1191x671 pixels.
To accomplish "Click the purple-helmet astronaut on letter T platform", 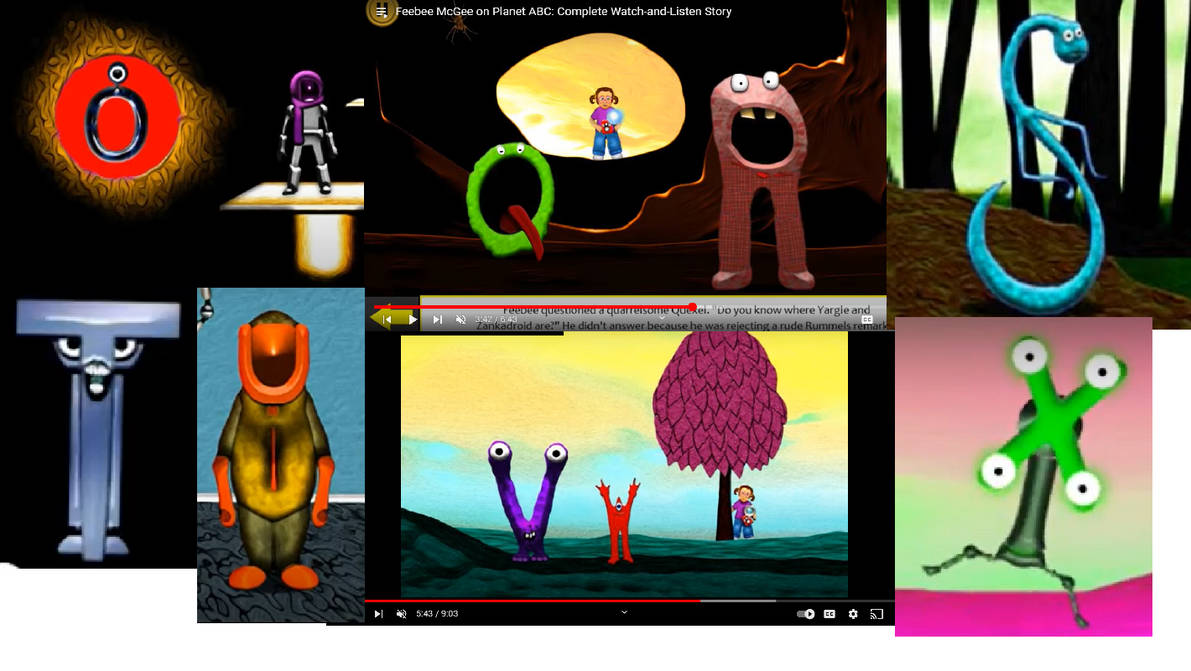I will pos(307,131).
